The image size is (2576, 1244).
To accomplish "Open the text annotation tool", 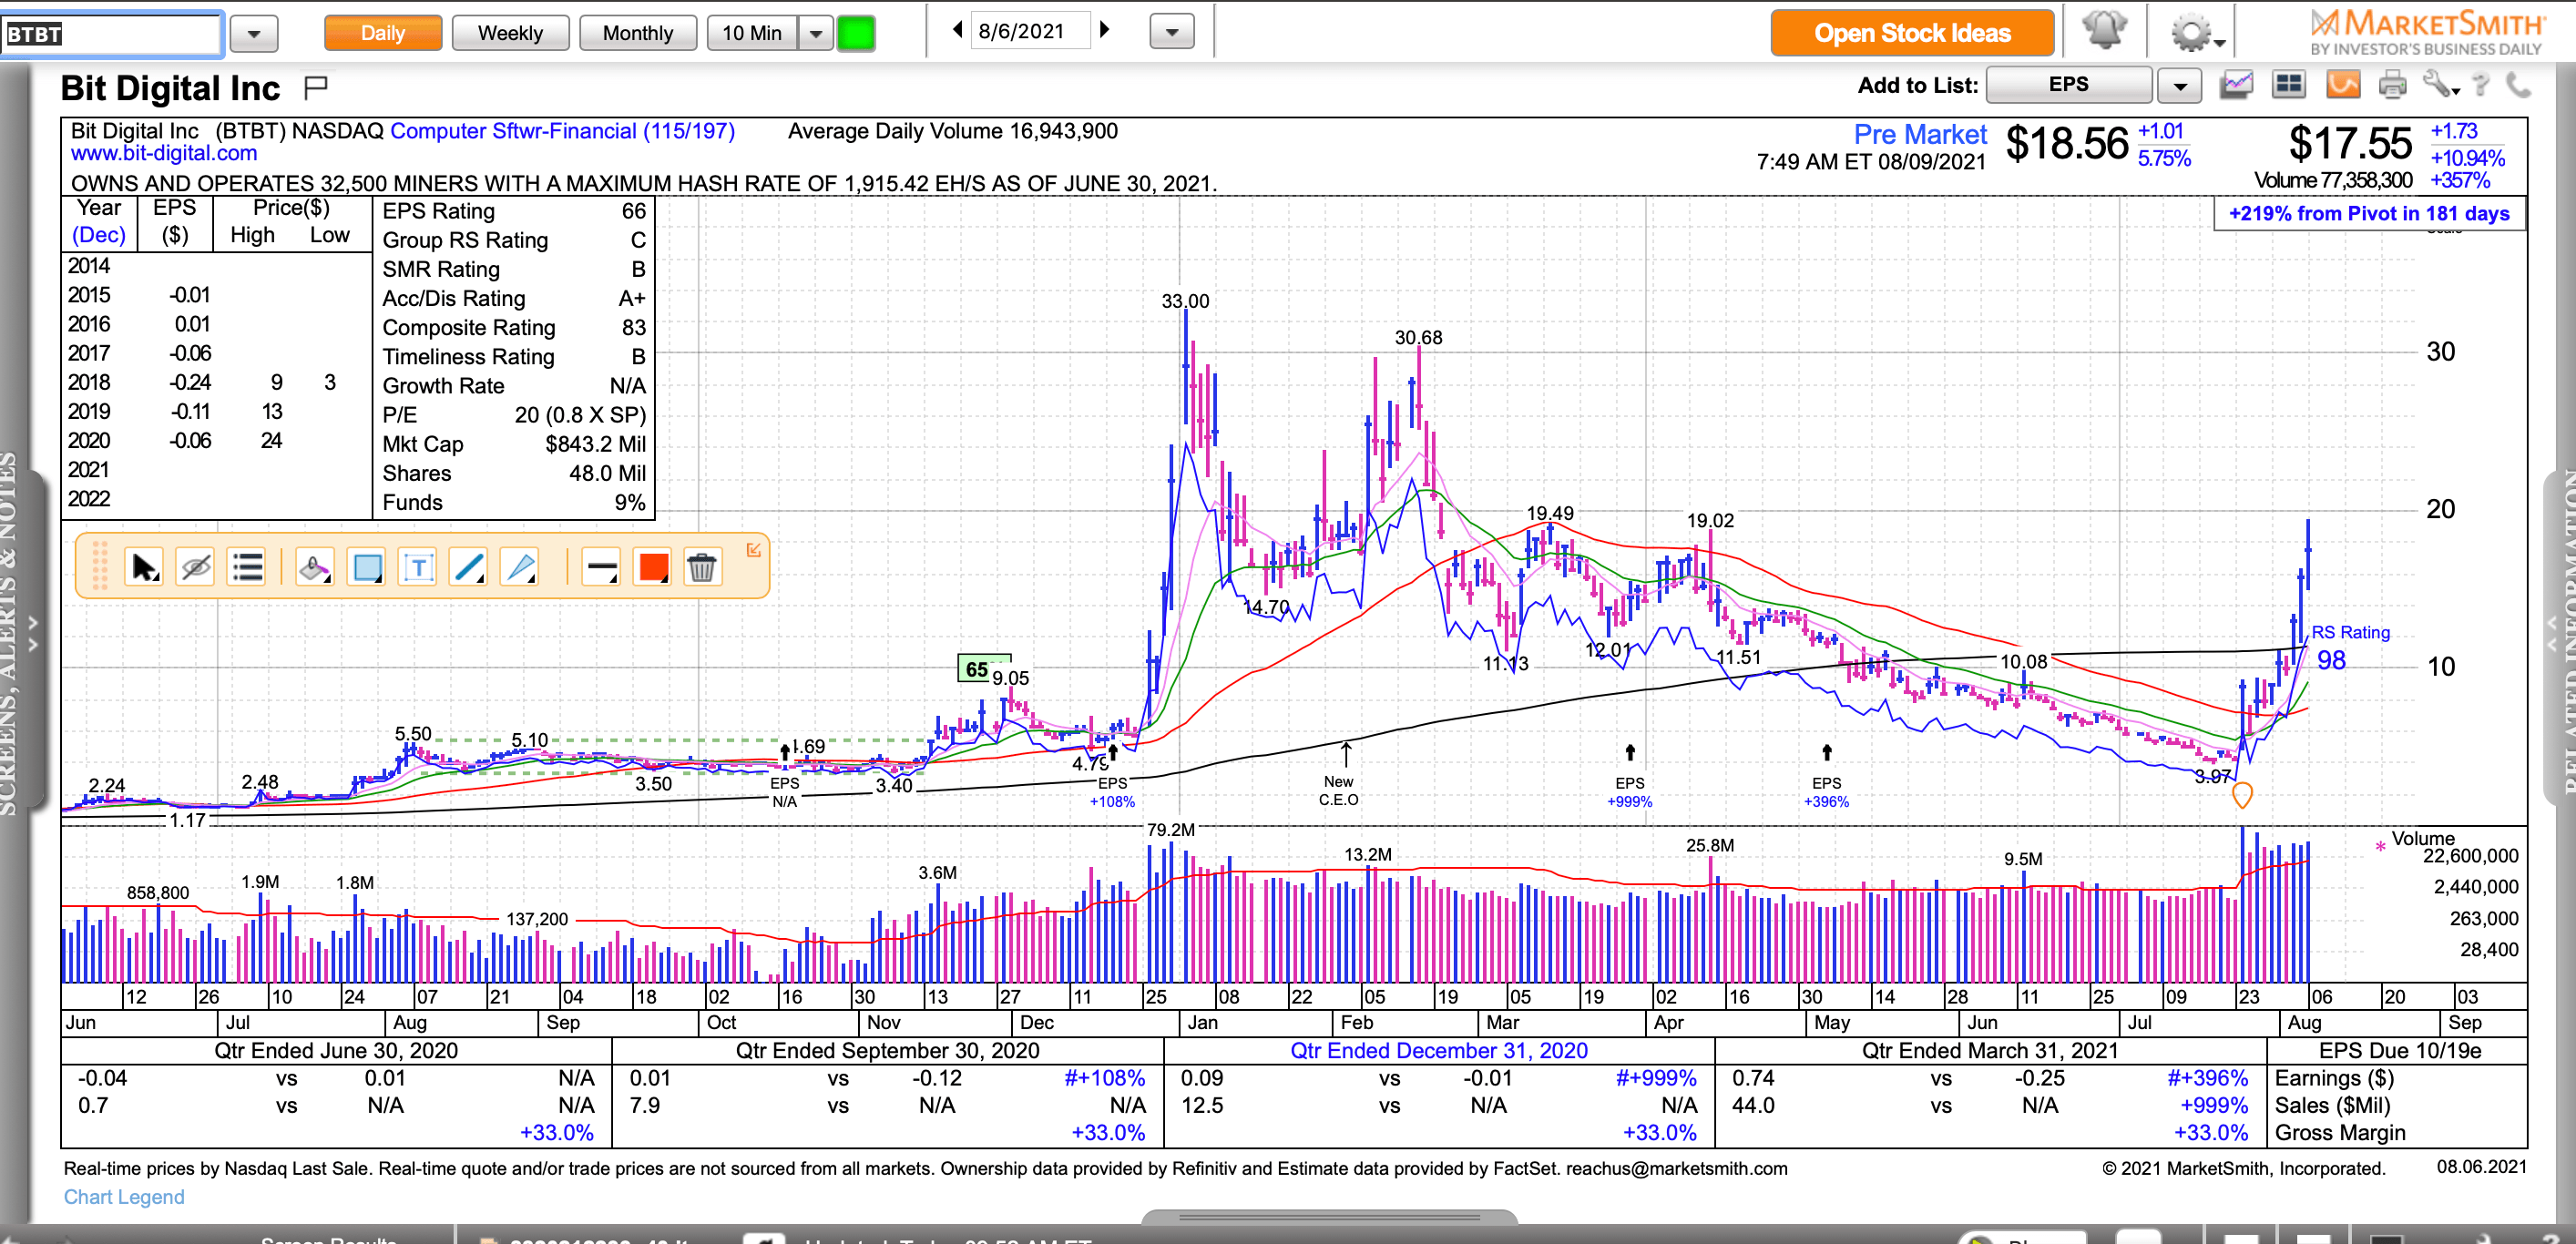I will [x=418, y=567].
